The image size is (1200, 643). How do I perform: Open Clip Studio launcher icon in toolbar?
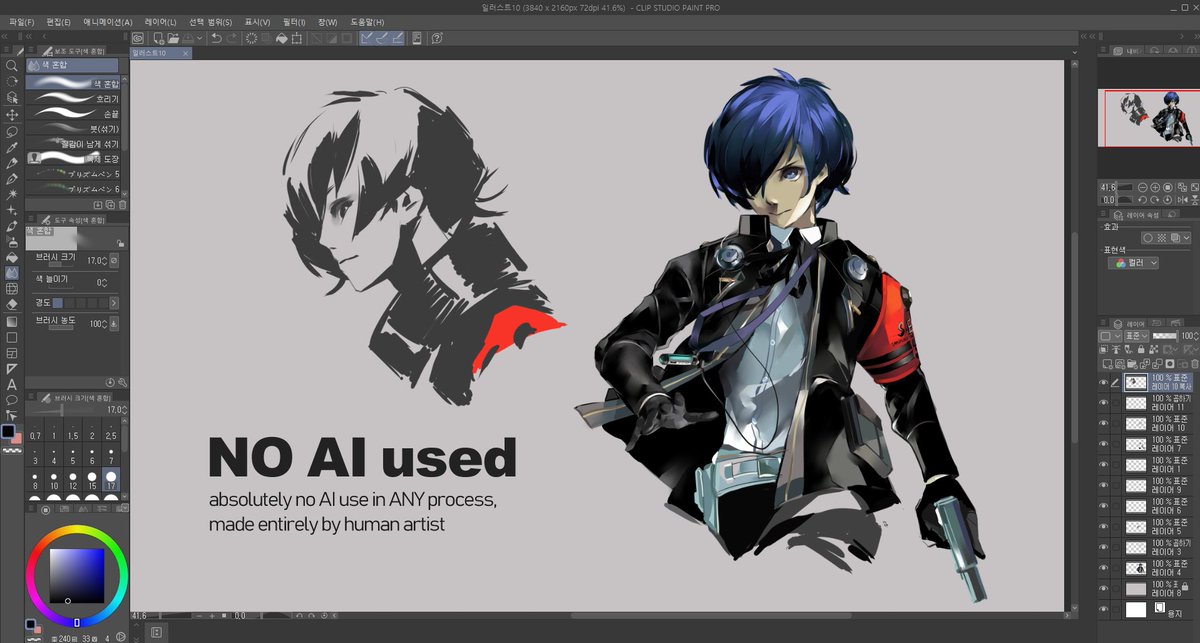pos(138,38)
